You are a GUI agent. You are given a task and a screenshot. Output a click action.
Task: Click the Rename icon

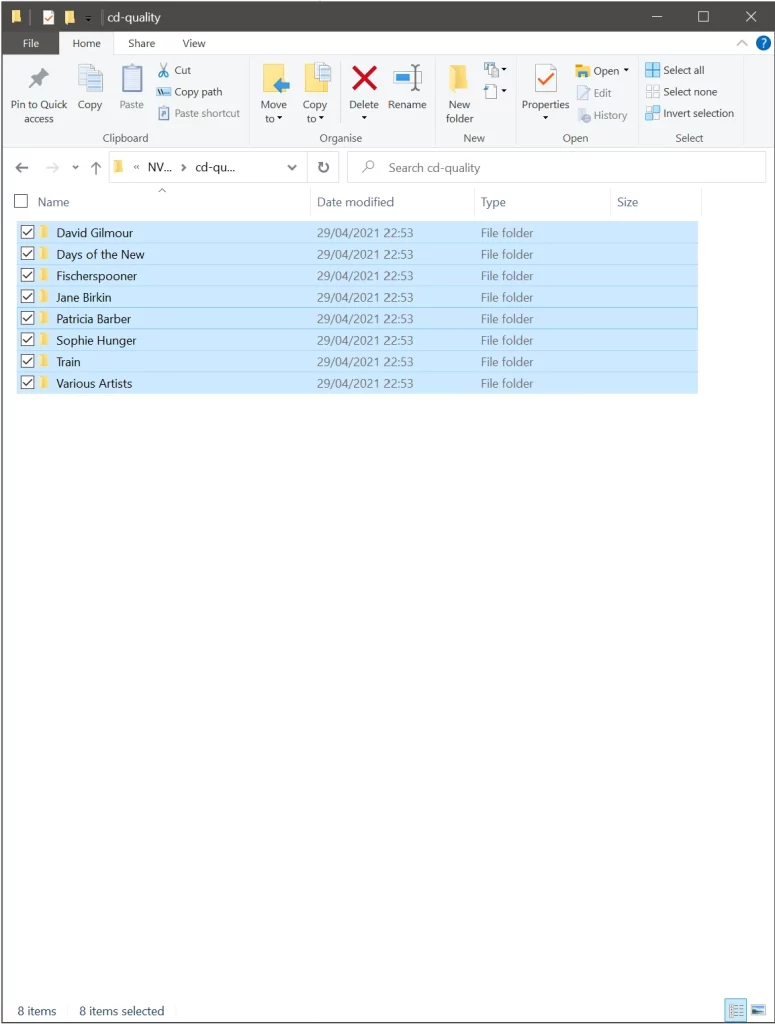407,78
